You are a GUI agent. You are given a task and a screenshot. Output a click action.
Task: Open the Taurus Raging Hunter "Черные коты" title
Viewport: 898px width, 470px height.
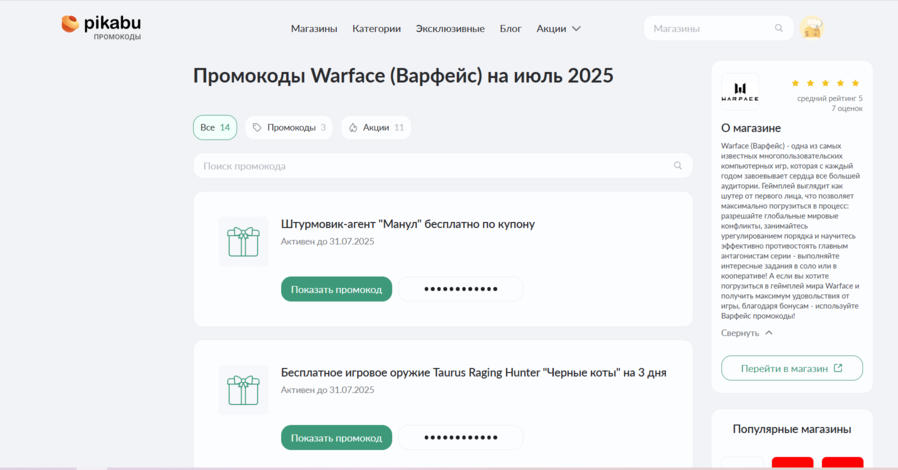tap(474, 373)
